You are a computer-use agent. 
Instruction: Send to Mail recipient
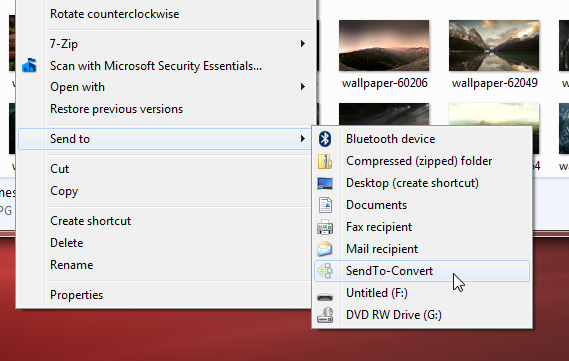[x=422, y=249]
